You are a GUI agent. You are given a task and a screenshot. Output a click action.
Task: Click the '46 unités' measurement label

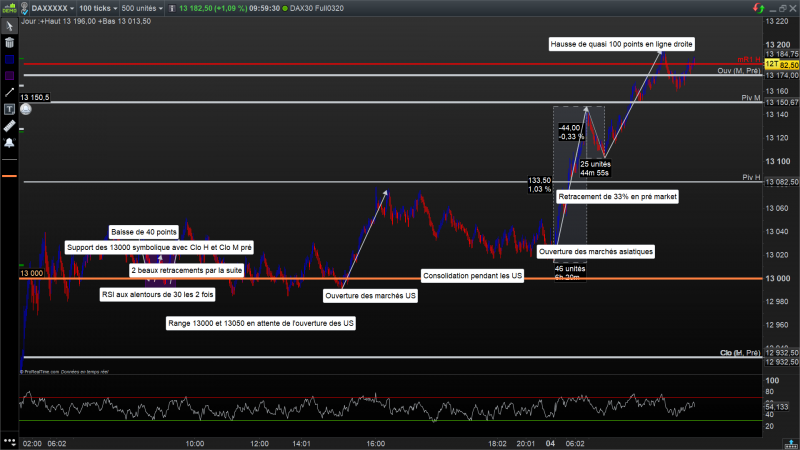[x=570, y=269]
